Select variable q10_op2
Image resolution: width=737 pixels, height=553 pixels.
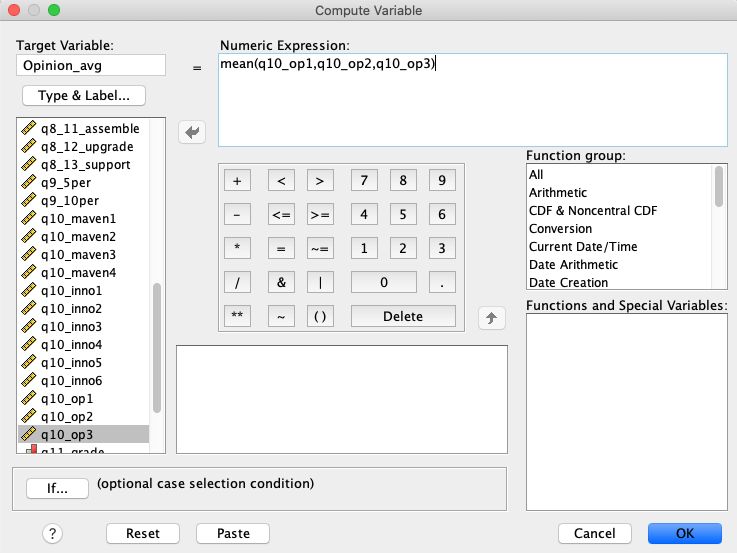(84, 416)
